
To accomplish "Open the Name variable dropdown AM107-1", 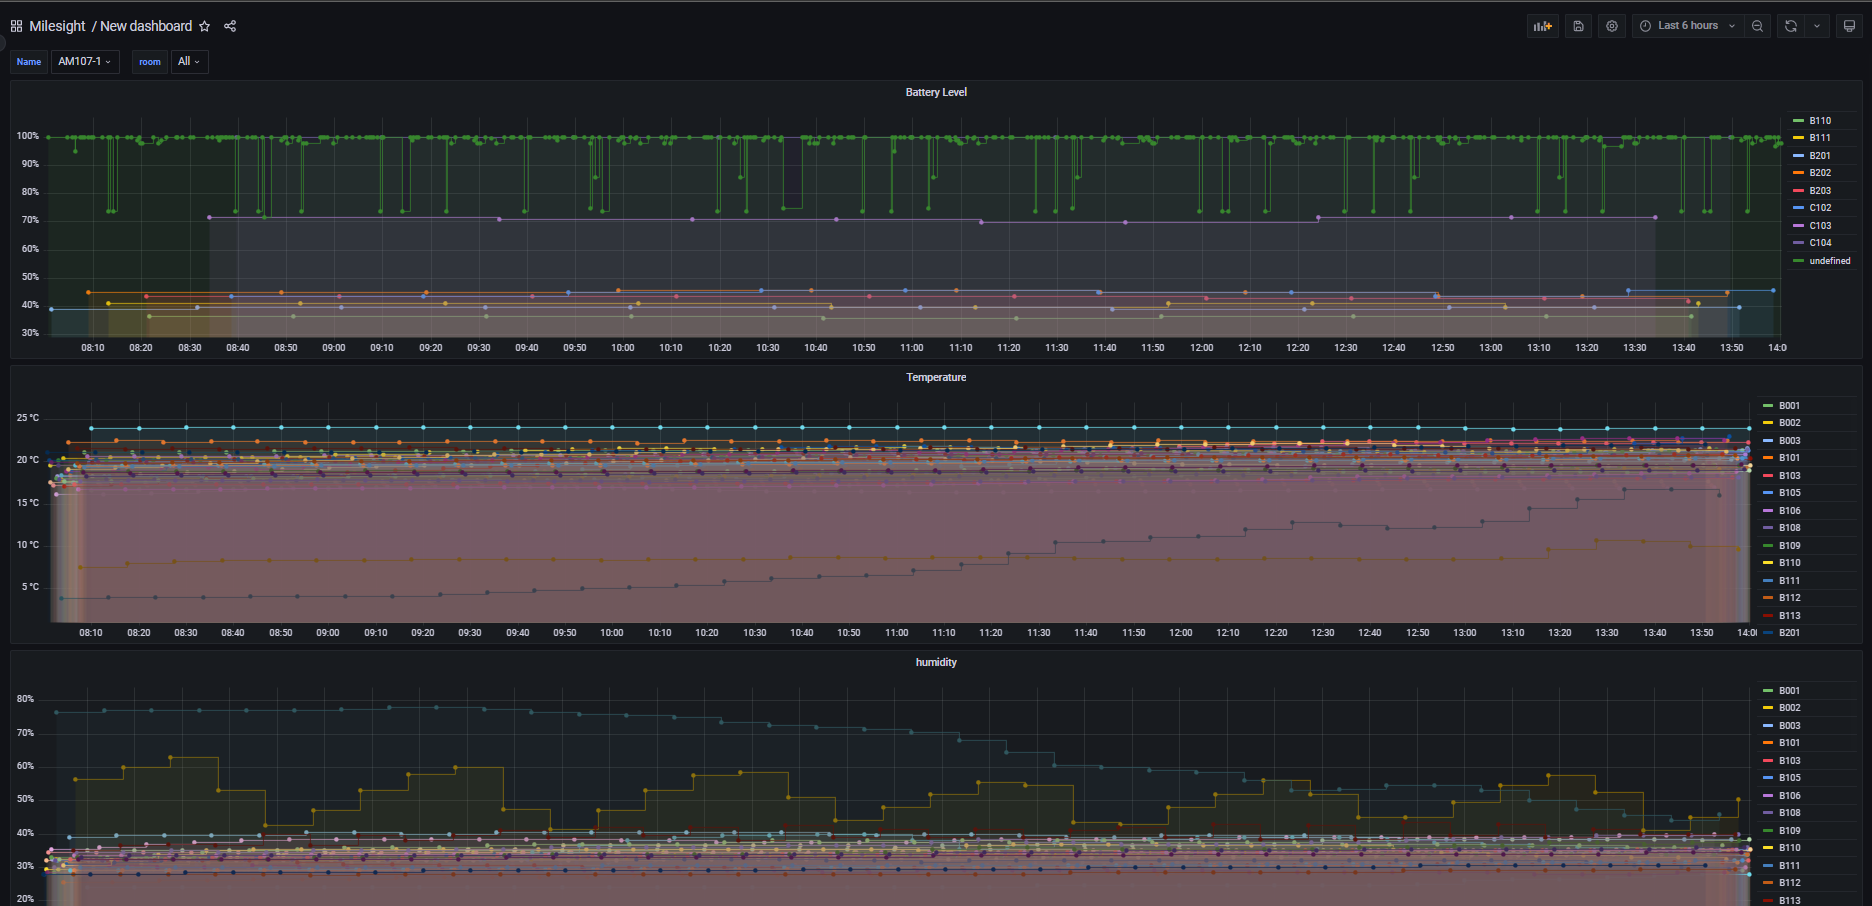I will pos(85,62).
